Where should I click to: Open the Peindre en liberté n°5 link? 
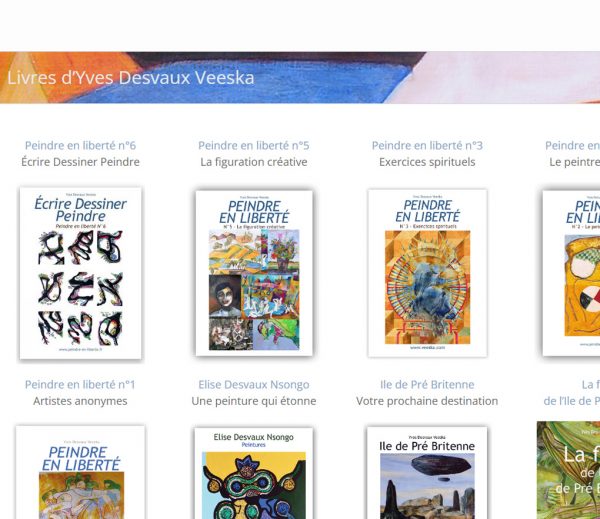[254, 145]
